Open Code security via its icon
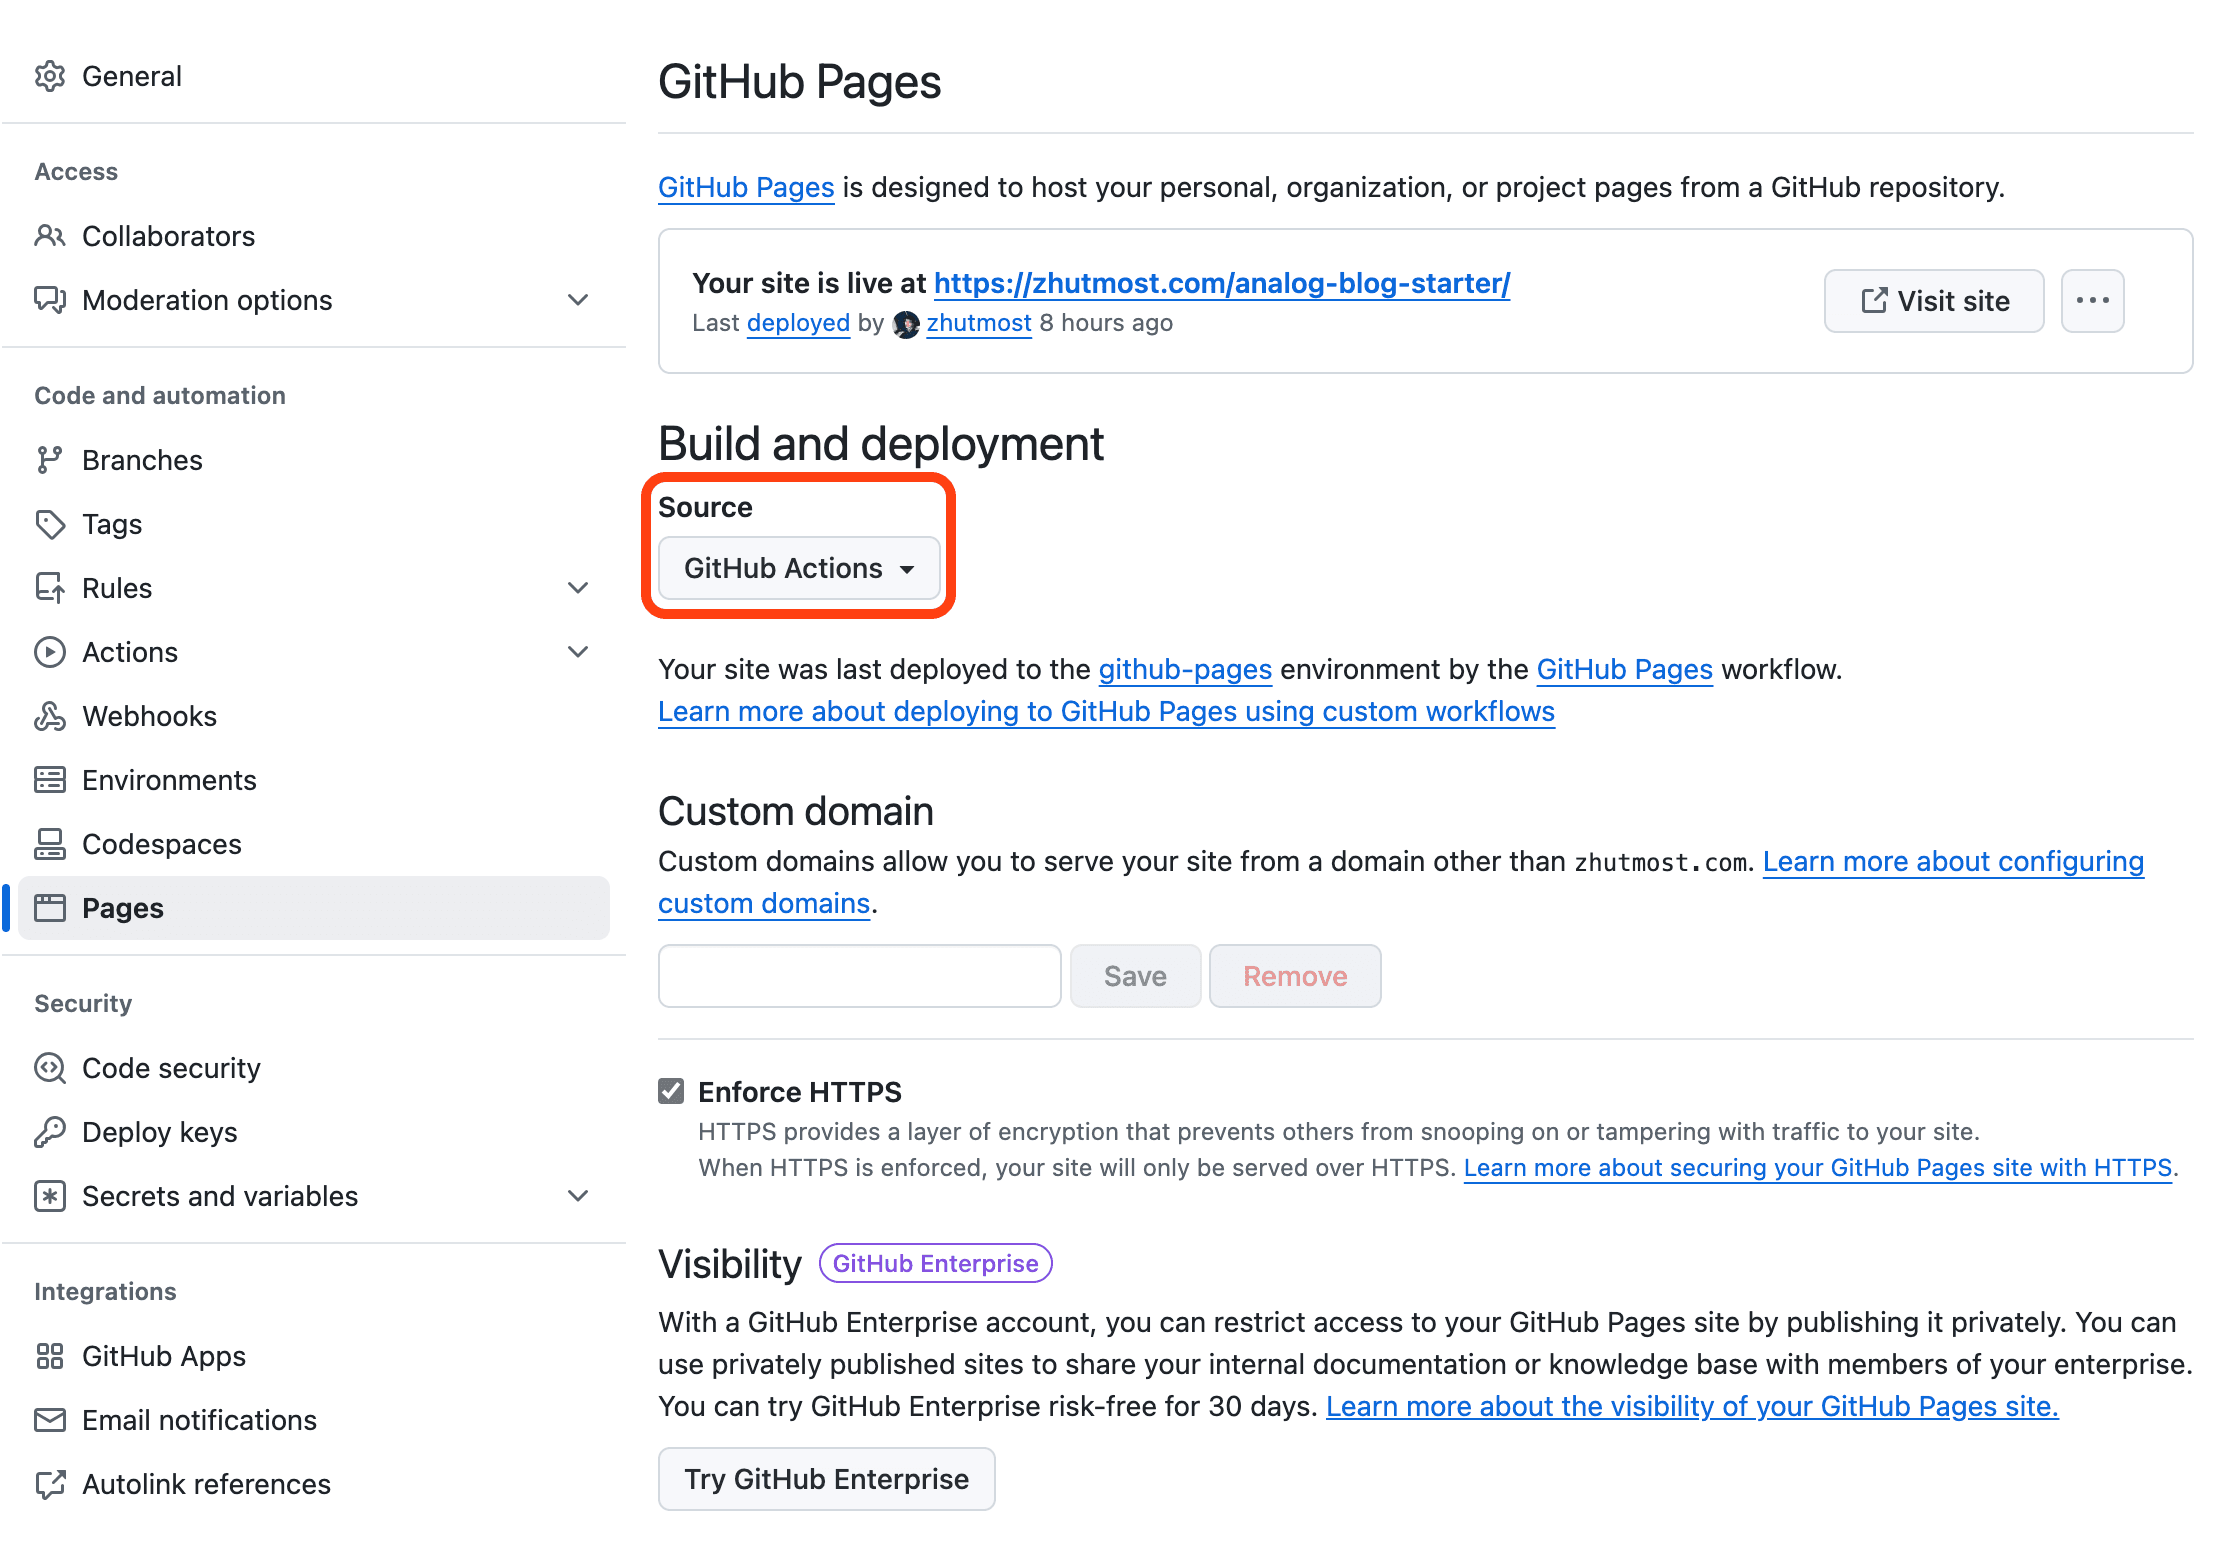2232x1552 pixels. (x=51, y=1067)
